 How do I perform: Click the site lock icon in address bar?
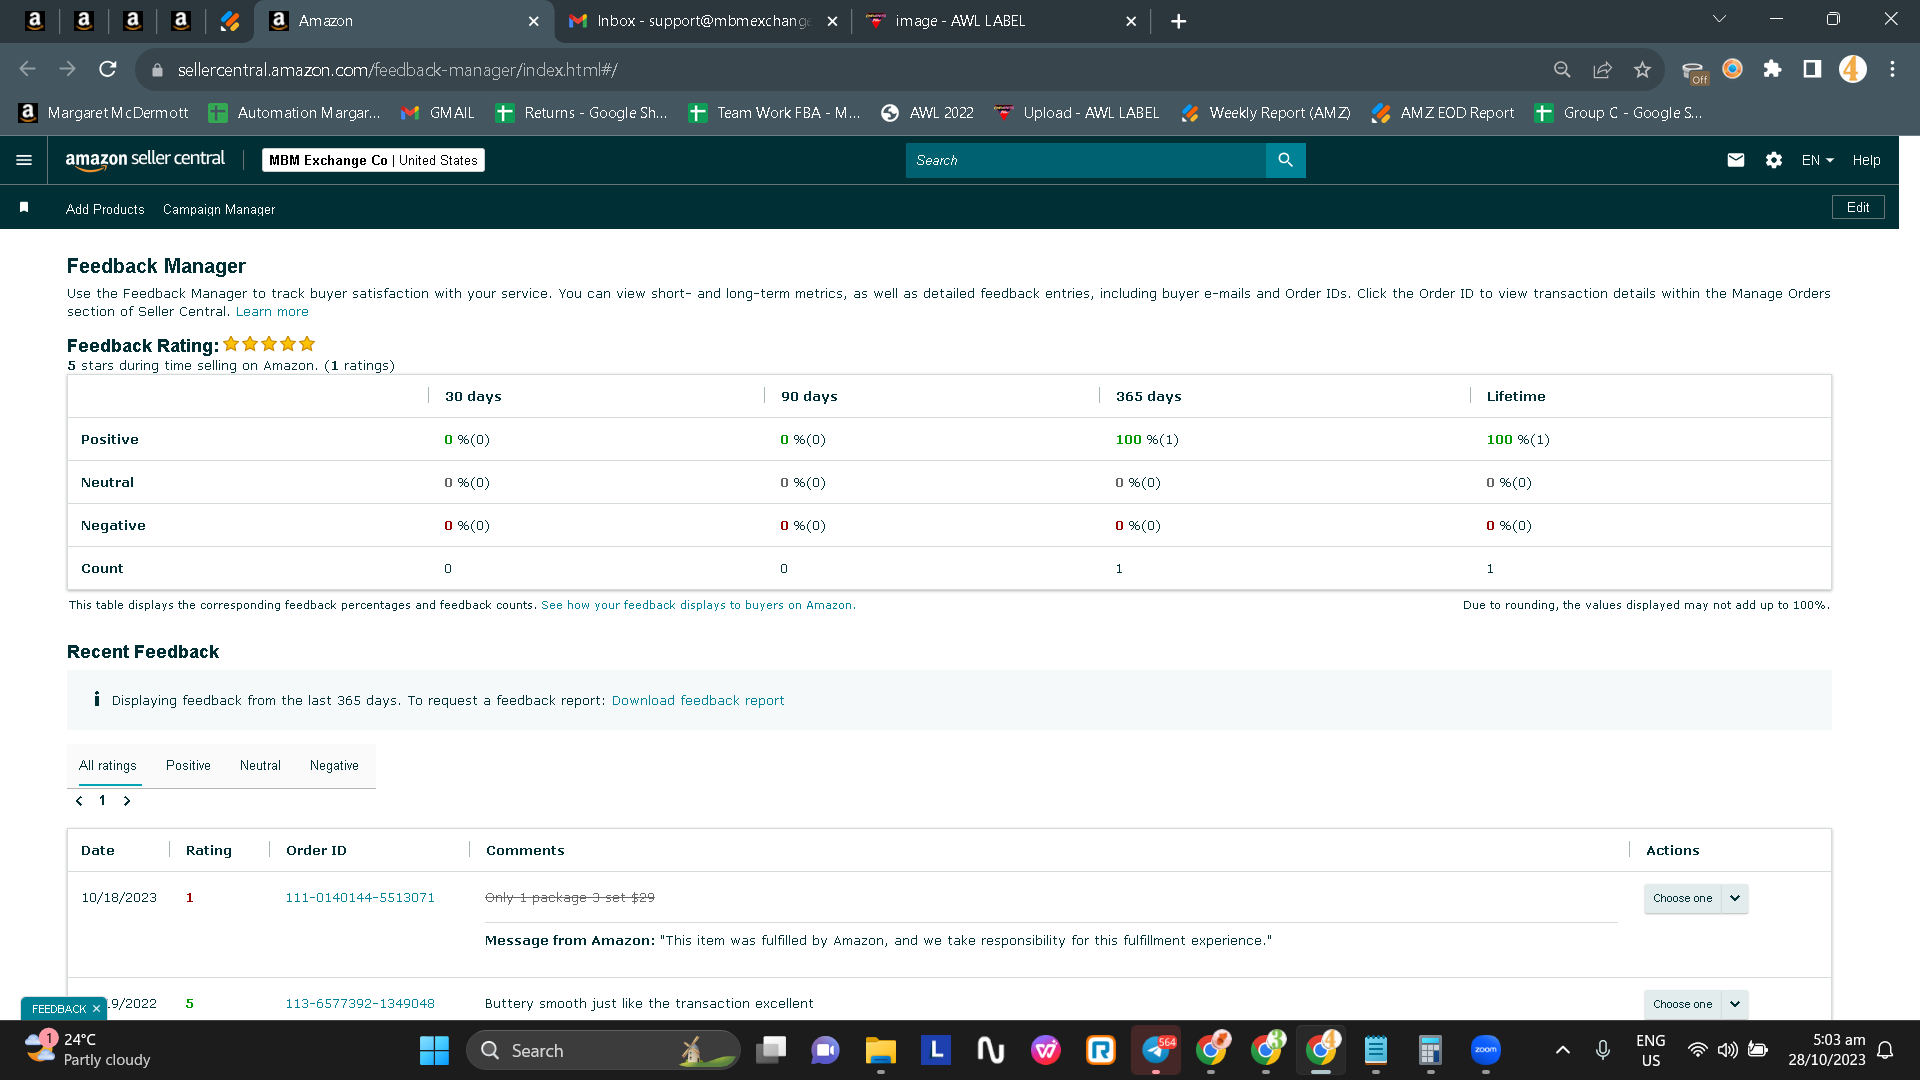click(x=157, y=70)
